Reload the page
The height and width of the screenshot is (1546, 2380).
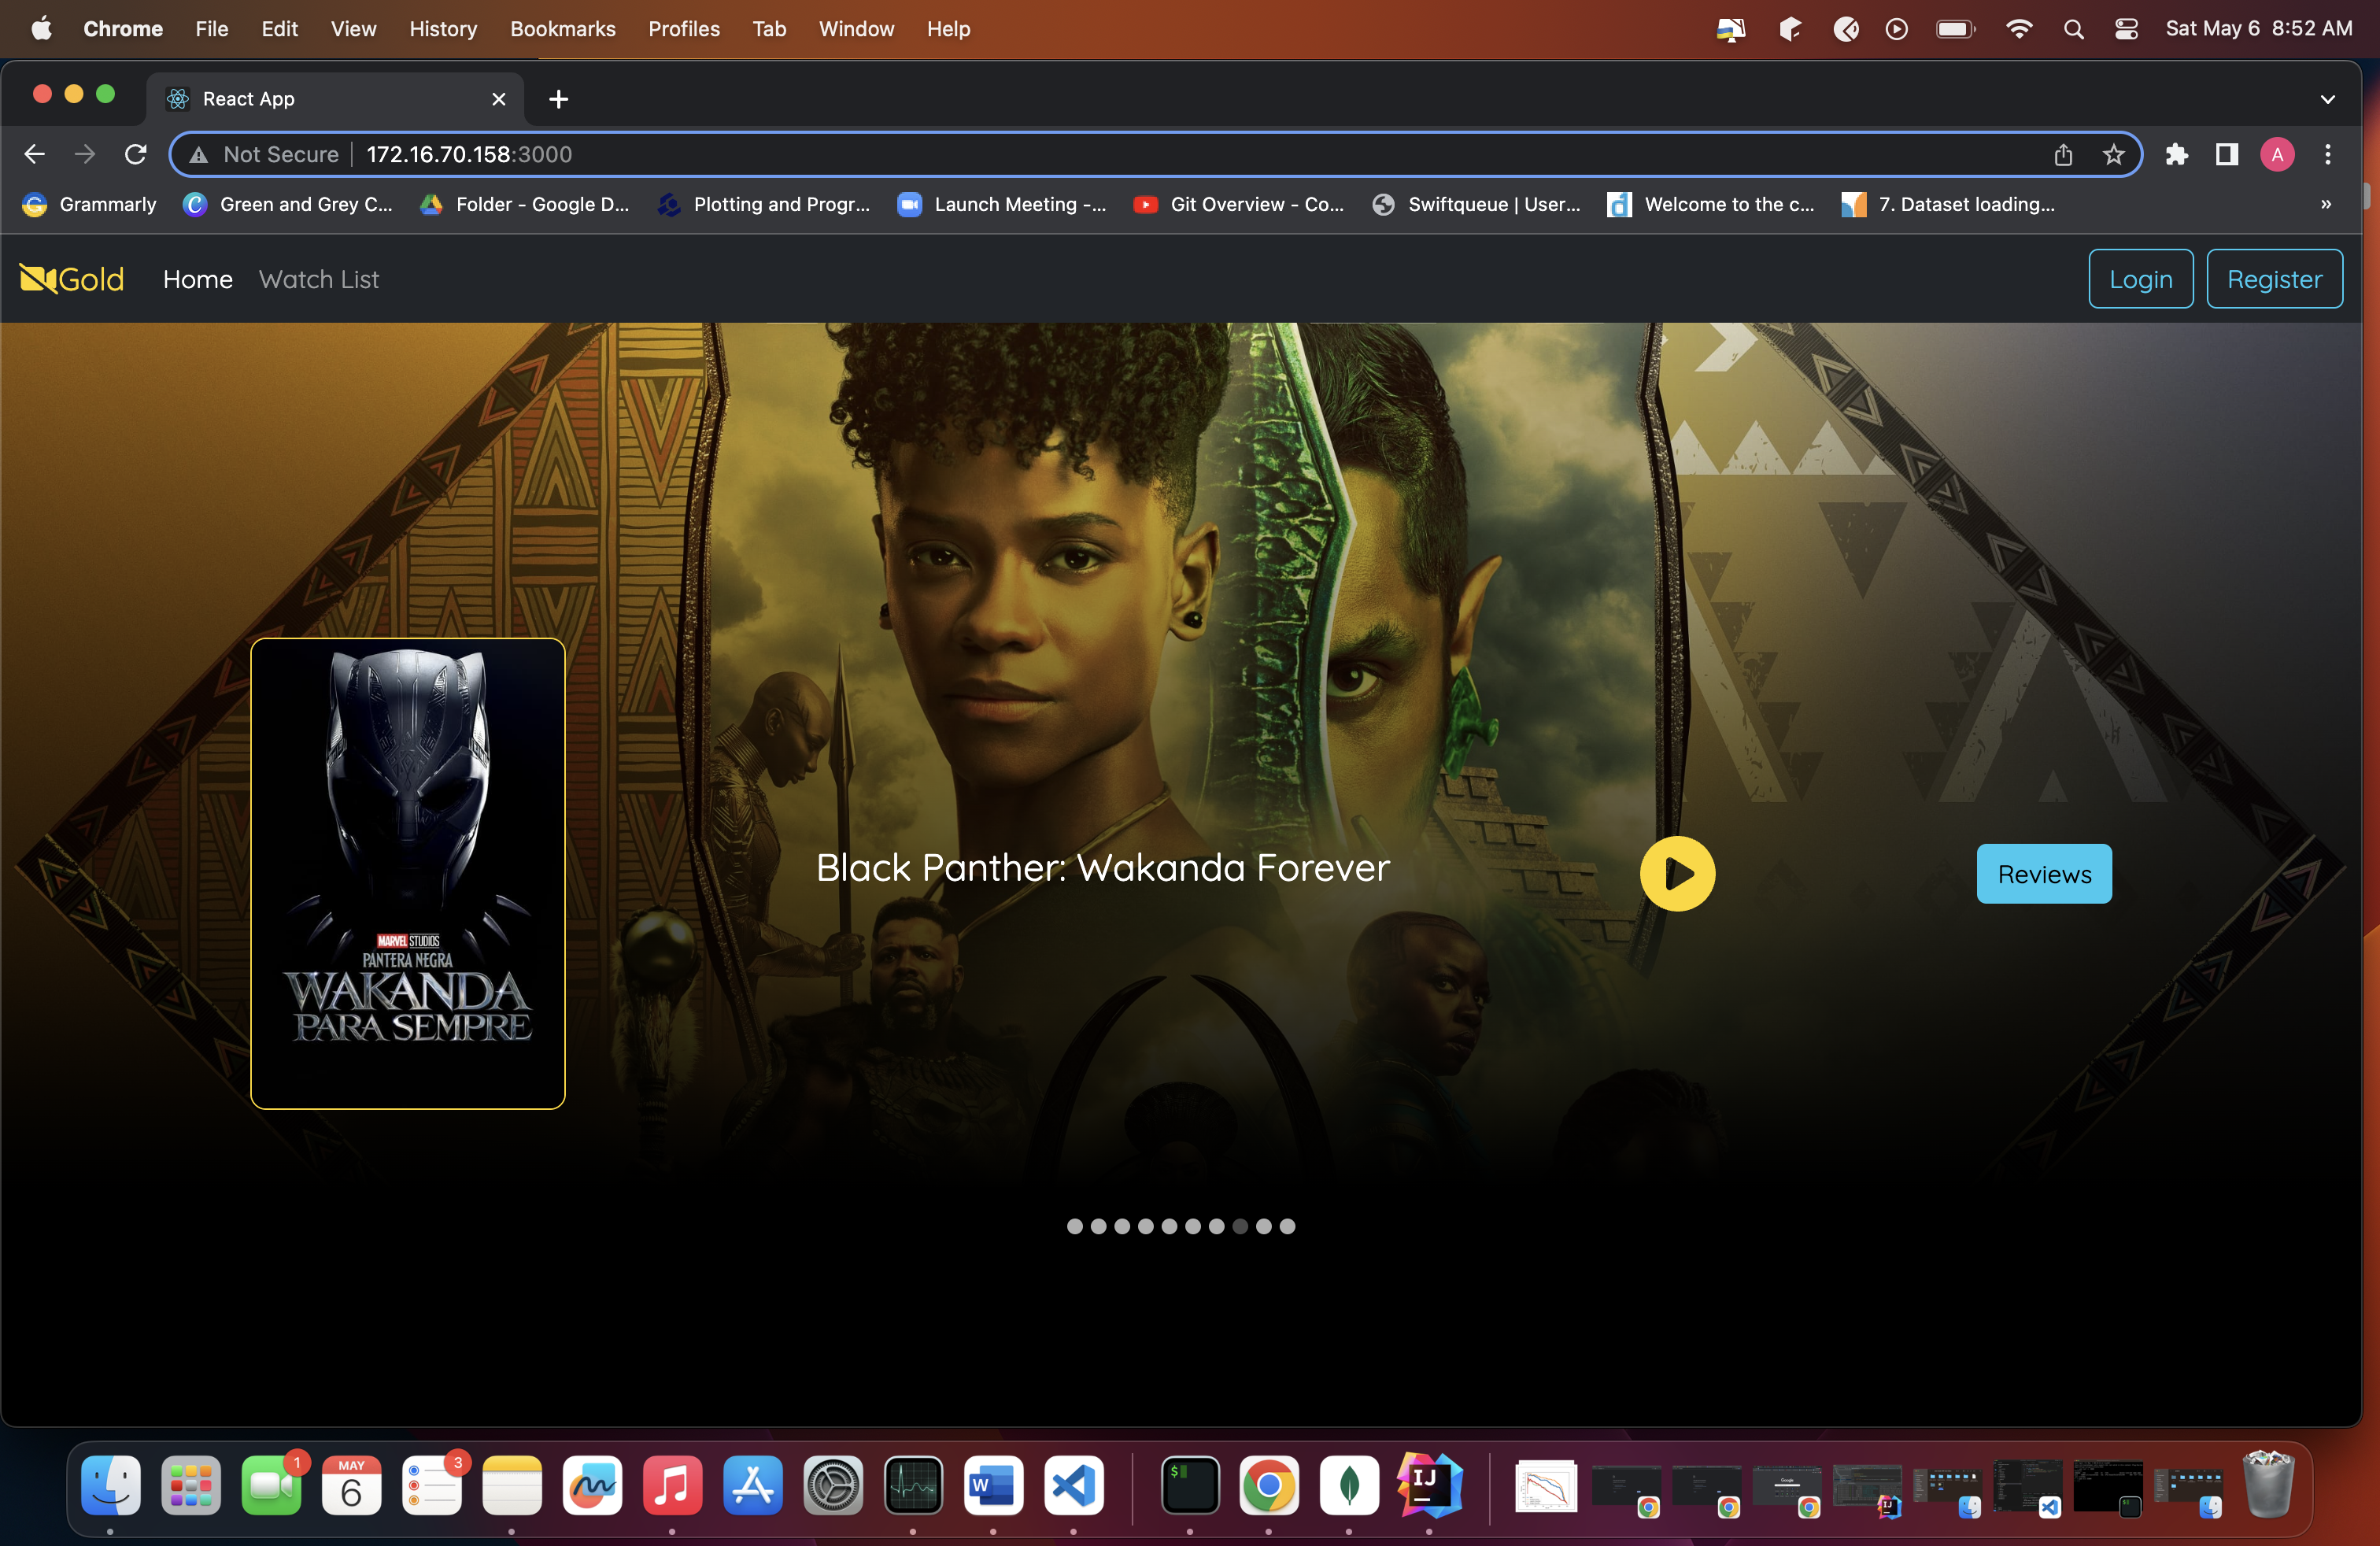[136, 154]
